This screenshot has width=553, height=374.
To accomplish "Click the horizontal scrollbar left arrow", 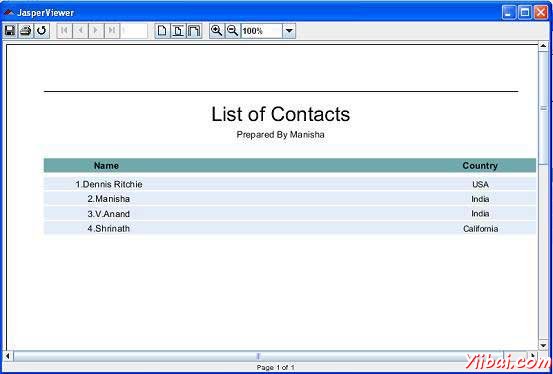I will tap(8, 356).
